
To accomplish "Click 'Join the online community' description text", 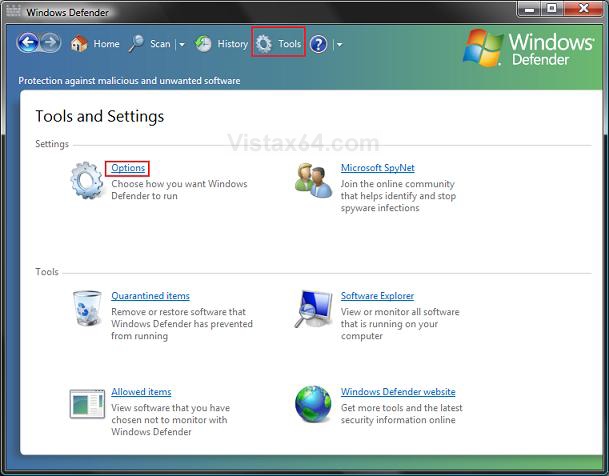I will pos(398,196).
